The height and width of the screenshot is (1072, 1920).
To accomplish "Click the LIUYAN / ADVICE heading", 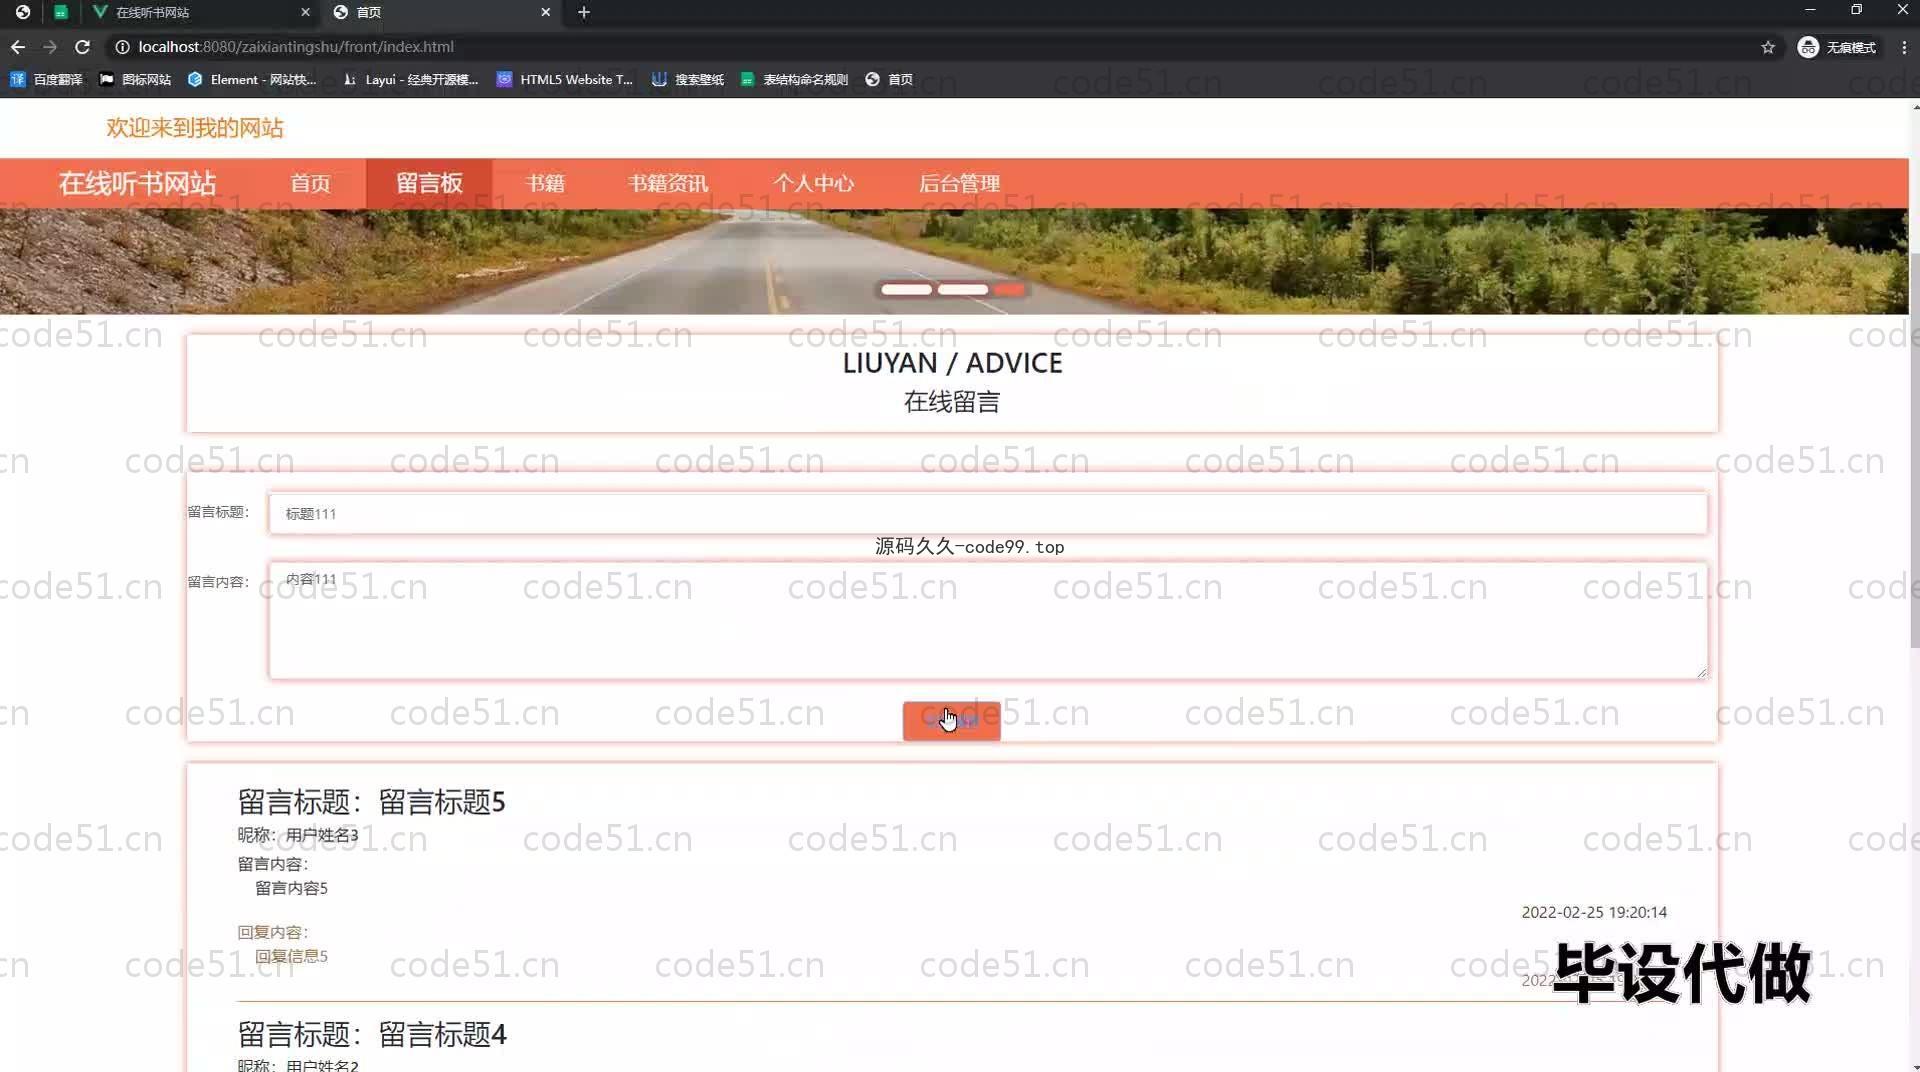I will [x=952, y=363].
